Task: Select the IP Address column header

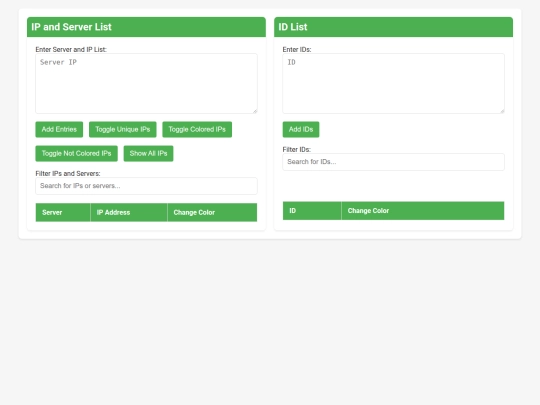Action: click(129, 212)
